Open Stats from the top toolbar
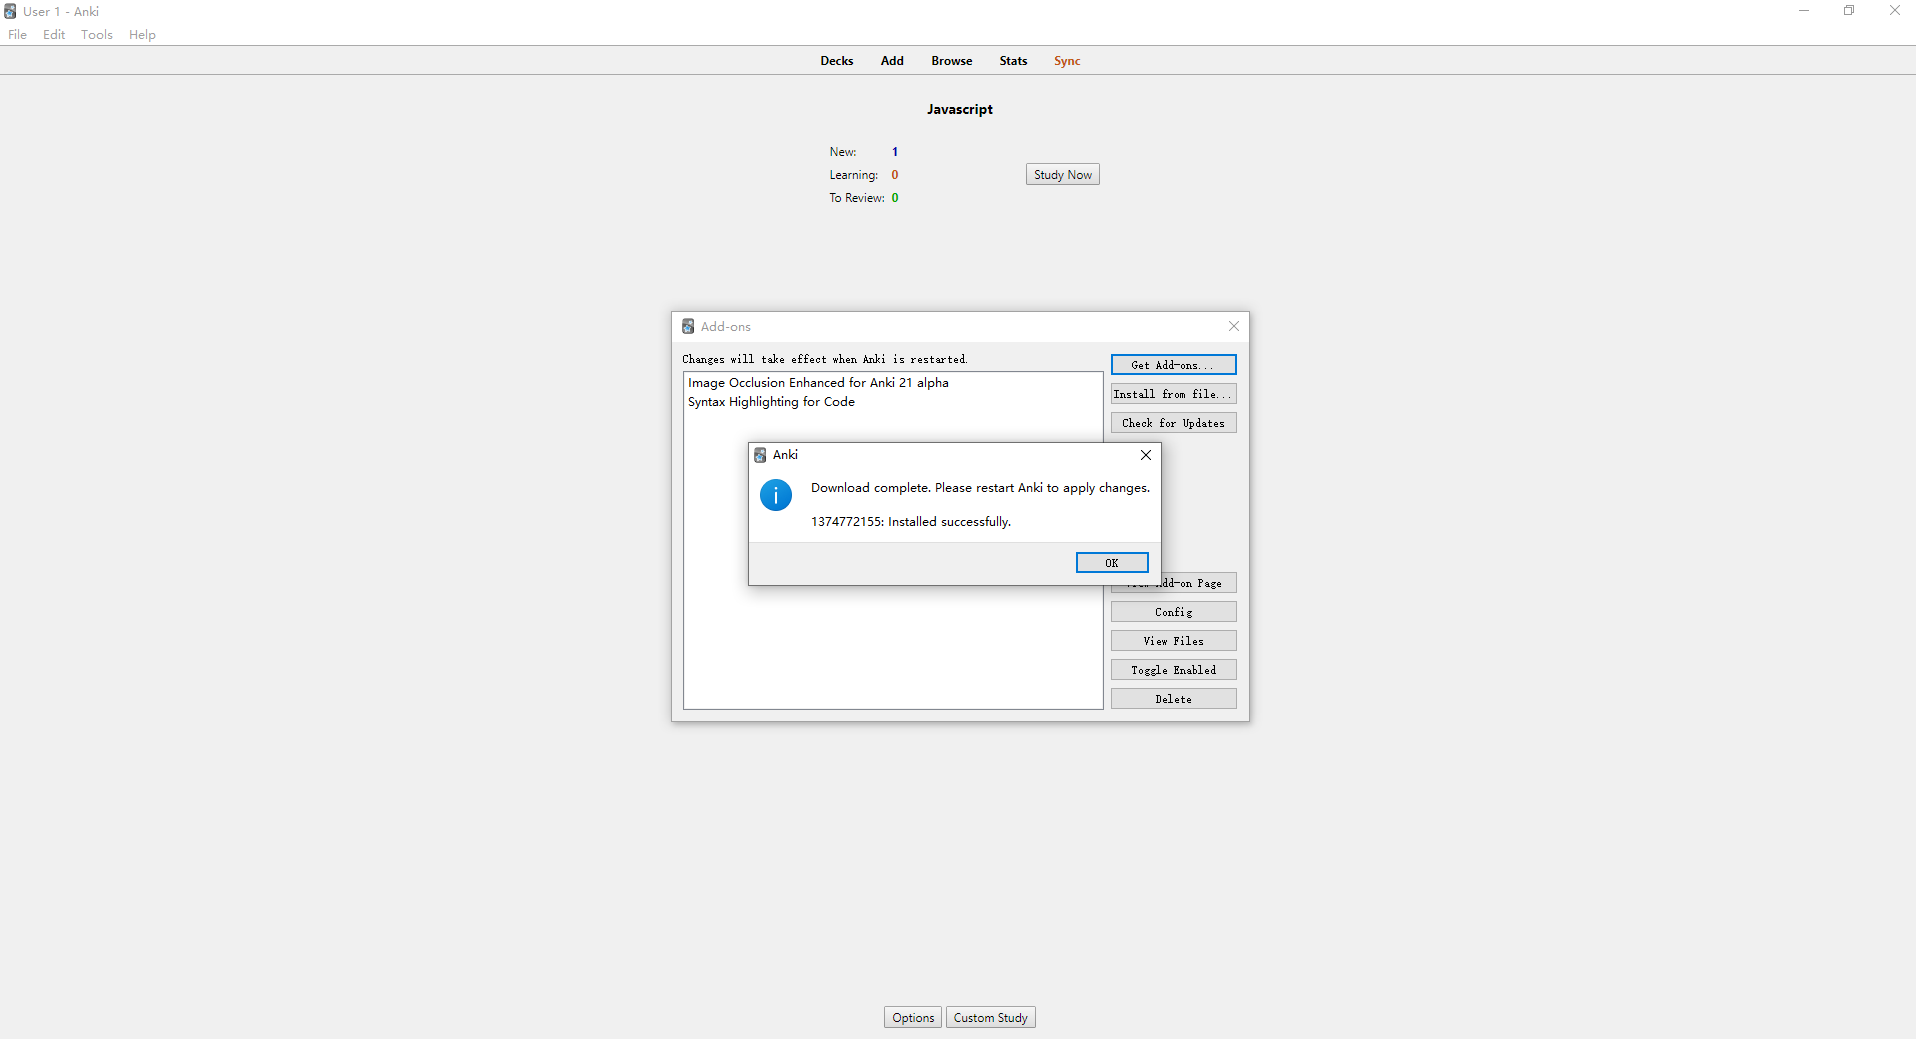The image size is (1916, 1039). coord(1013,61)
